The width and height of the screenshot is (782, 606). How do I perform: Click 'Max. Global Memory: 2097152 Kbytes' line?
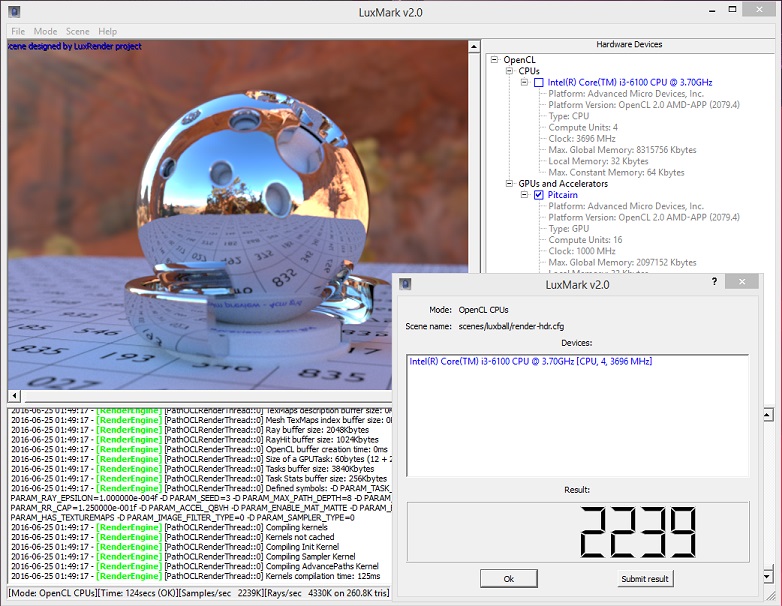coord(622,262)
